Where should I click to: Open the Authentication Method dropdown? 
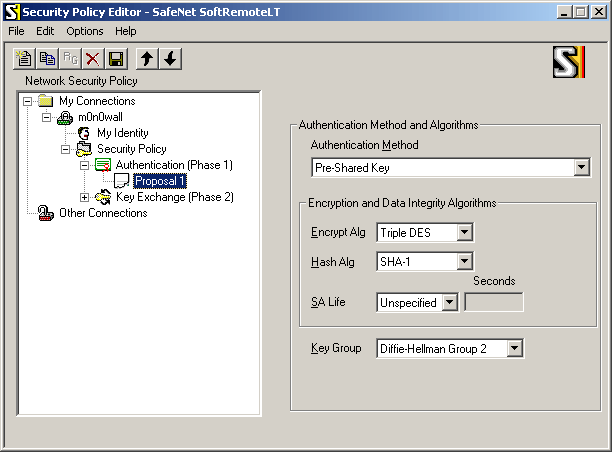(x=582, y=167)
